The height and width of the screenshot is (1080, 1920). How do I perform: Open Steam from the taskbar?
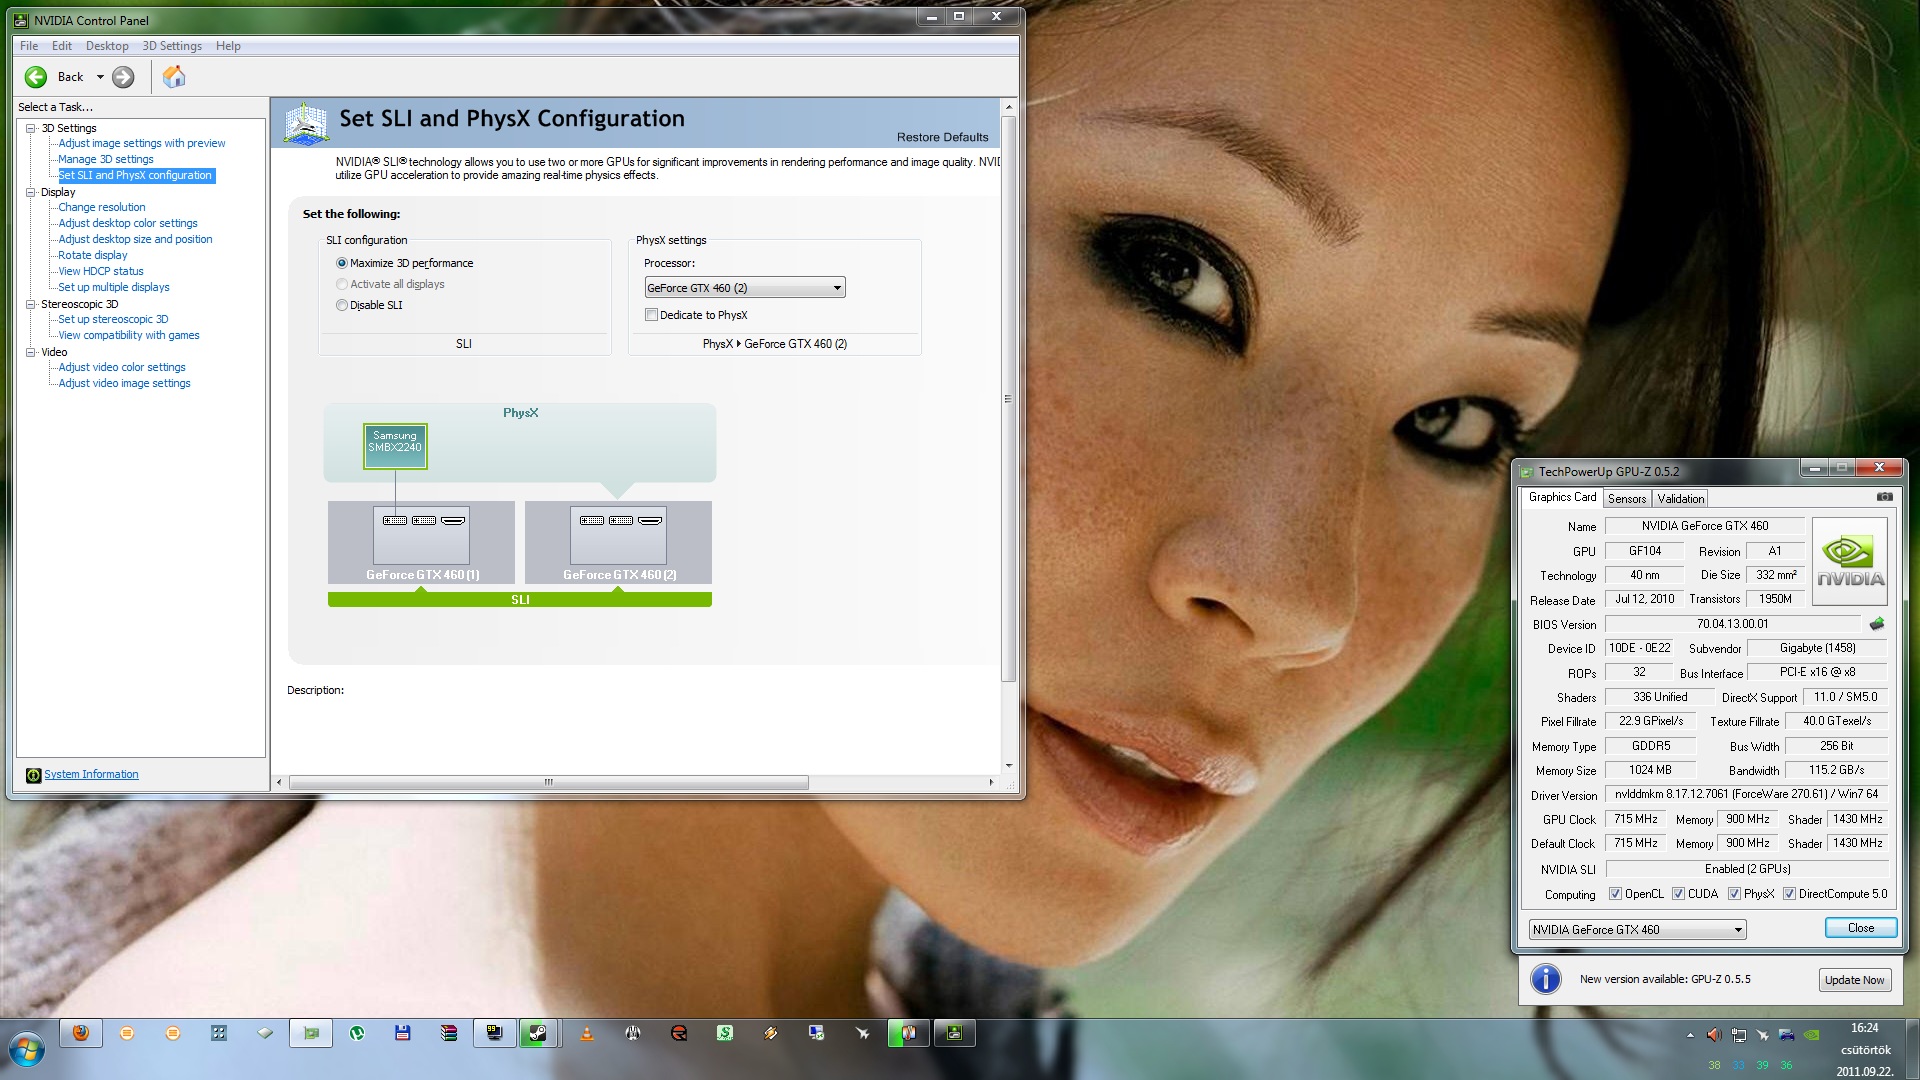(538, 1033)
